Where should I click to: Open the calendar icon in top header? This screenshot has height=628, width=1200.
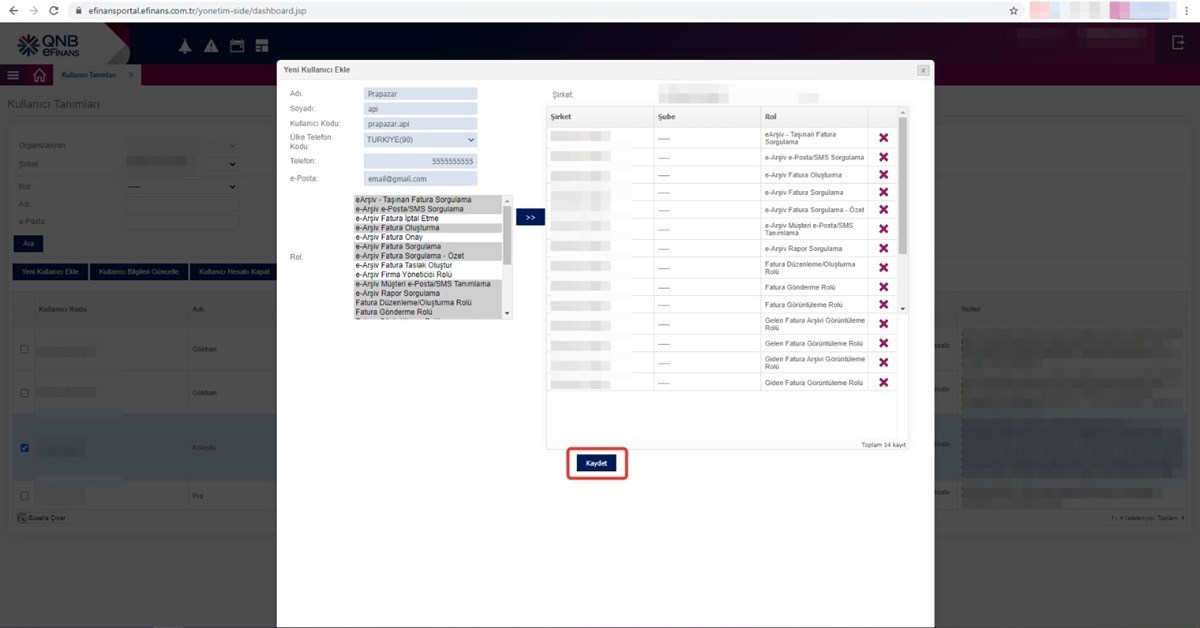[x=237, y=46]
